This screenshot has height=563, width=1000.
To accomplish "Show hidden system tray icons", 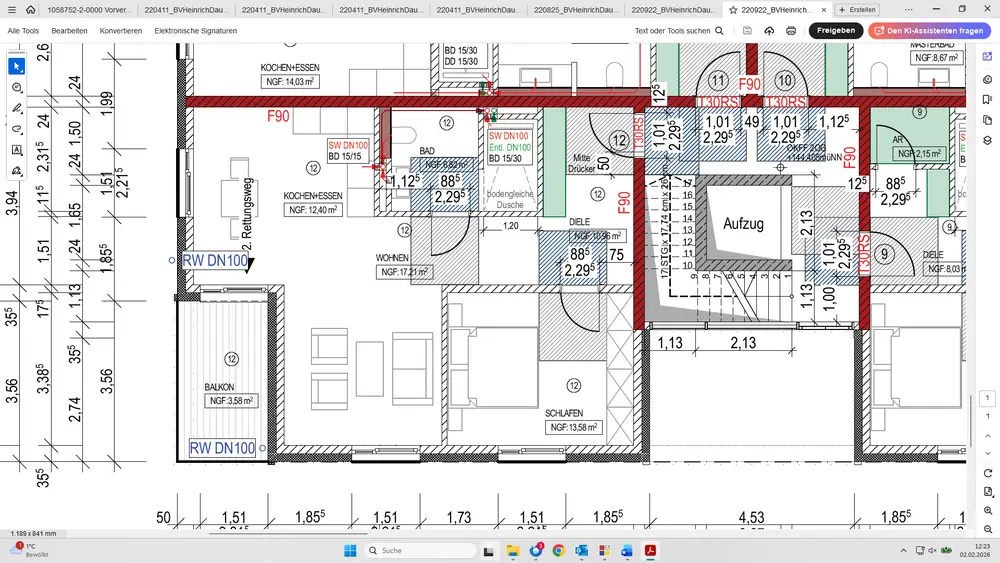I will (903, 551).
